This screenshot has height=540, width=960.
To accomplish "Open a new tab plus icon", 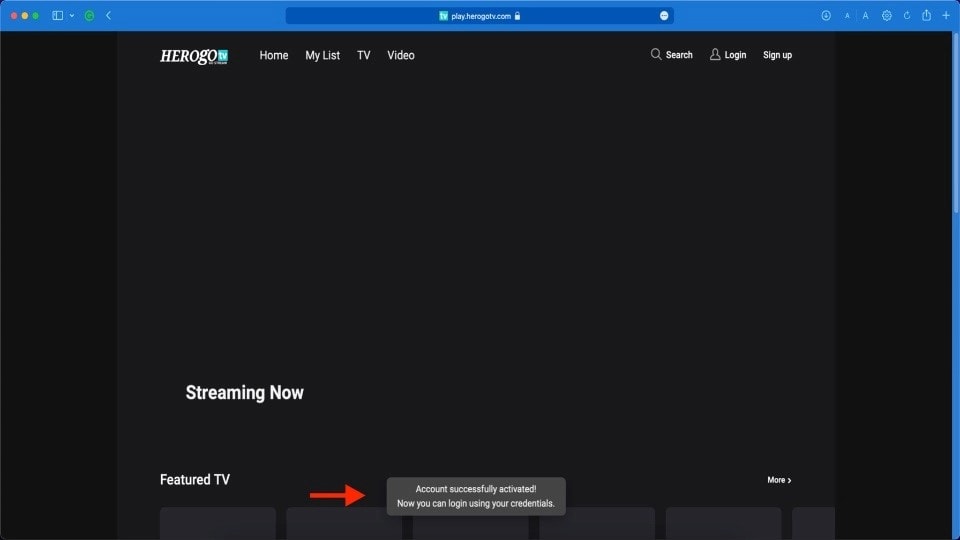I will click(x=946, y=15).
